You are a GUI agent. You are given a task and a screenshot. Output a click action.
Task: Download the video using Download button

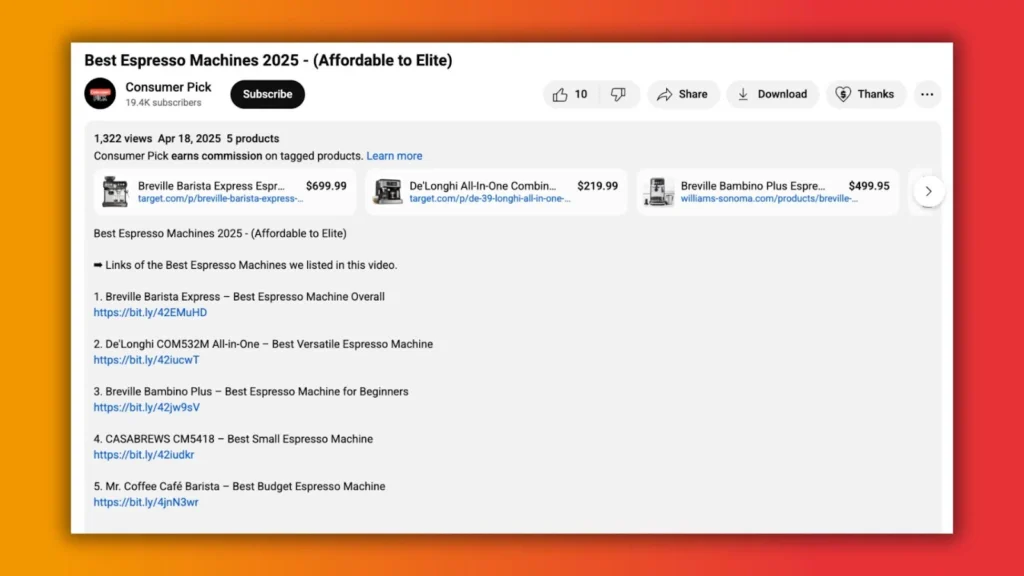[x=772, y=94]
